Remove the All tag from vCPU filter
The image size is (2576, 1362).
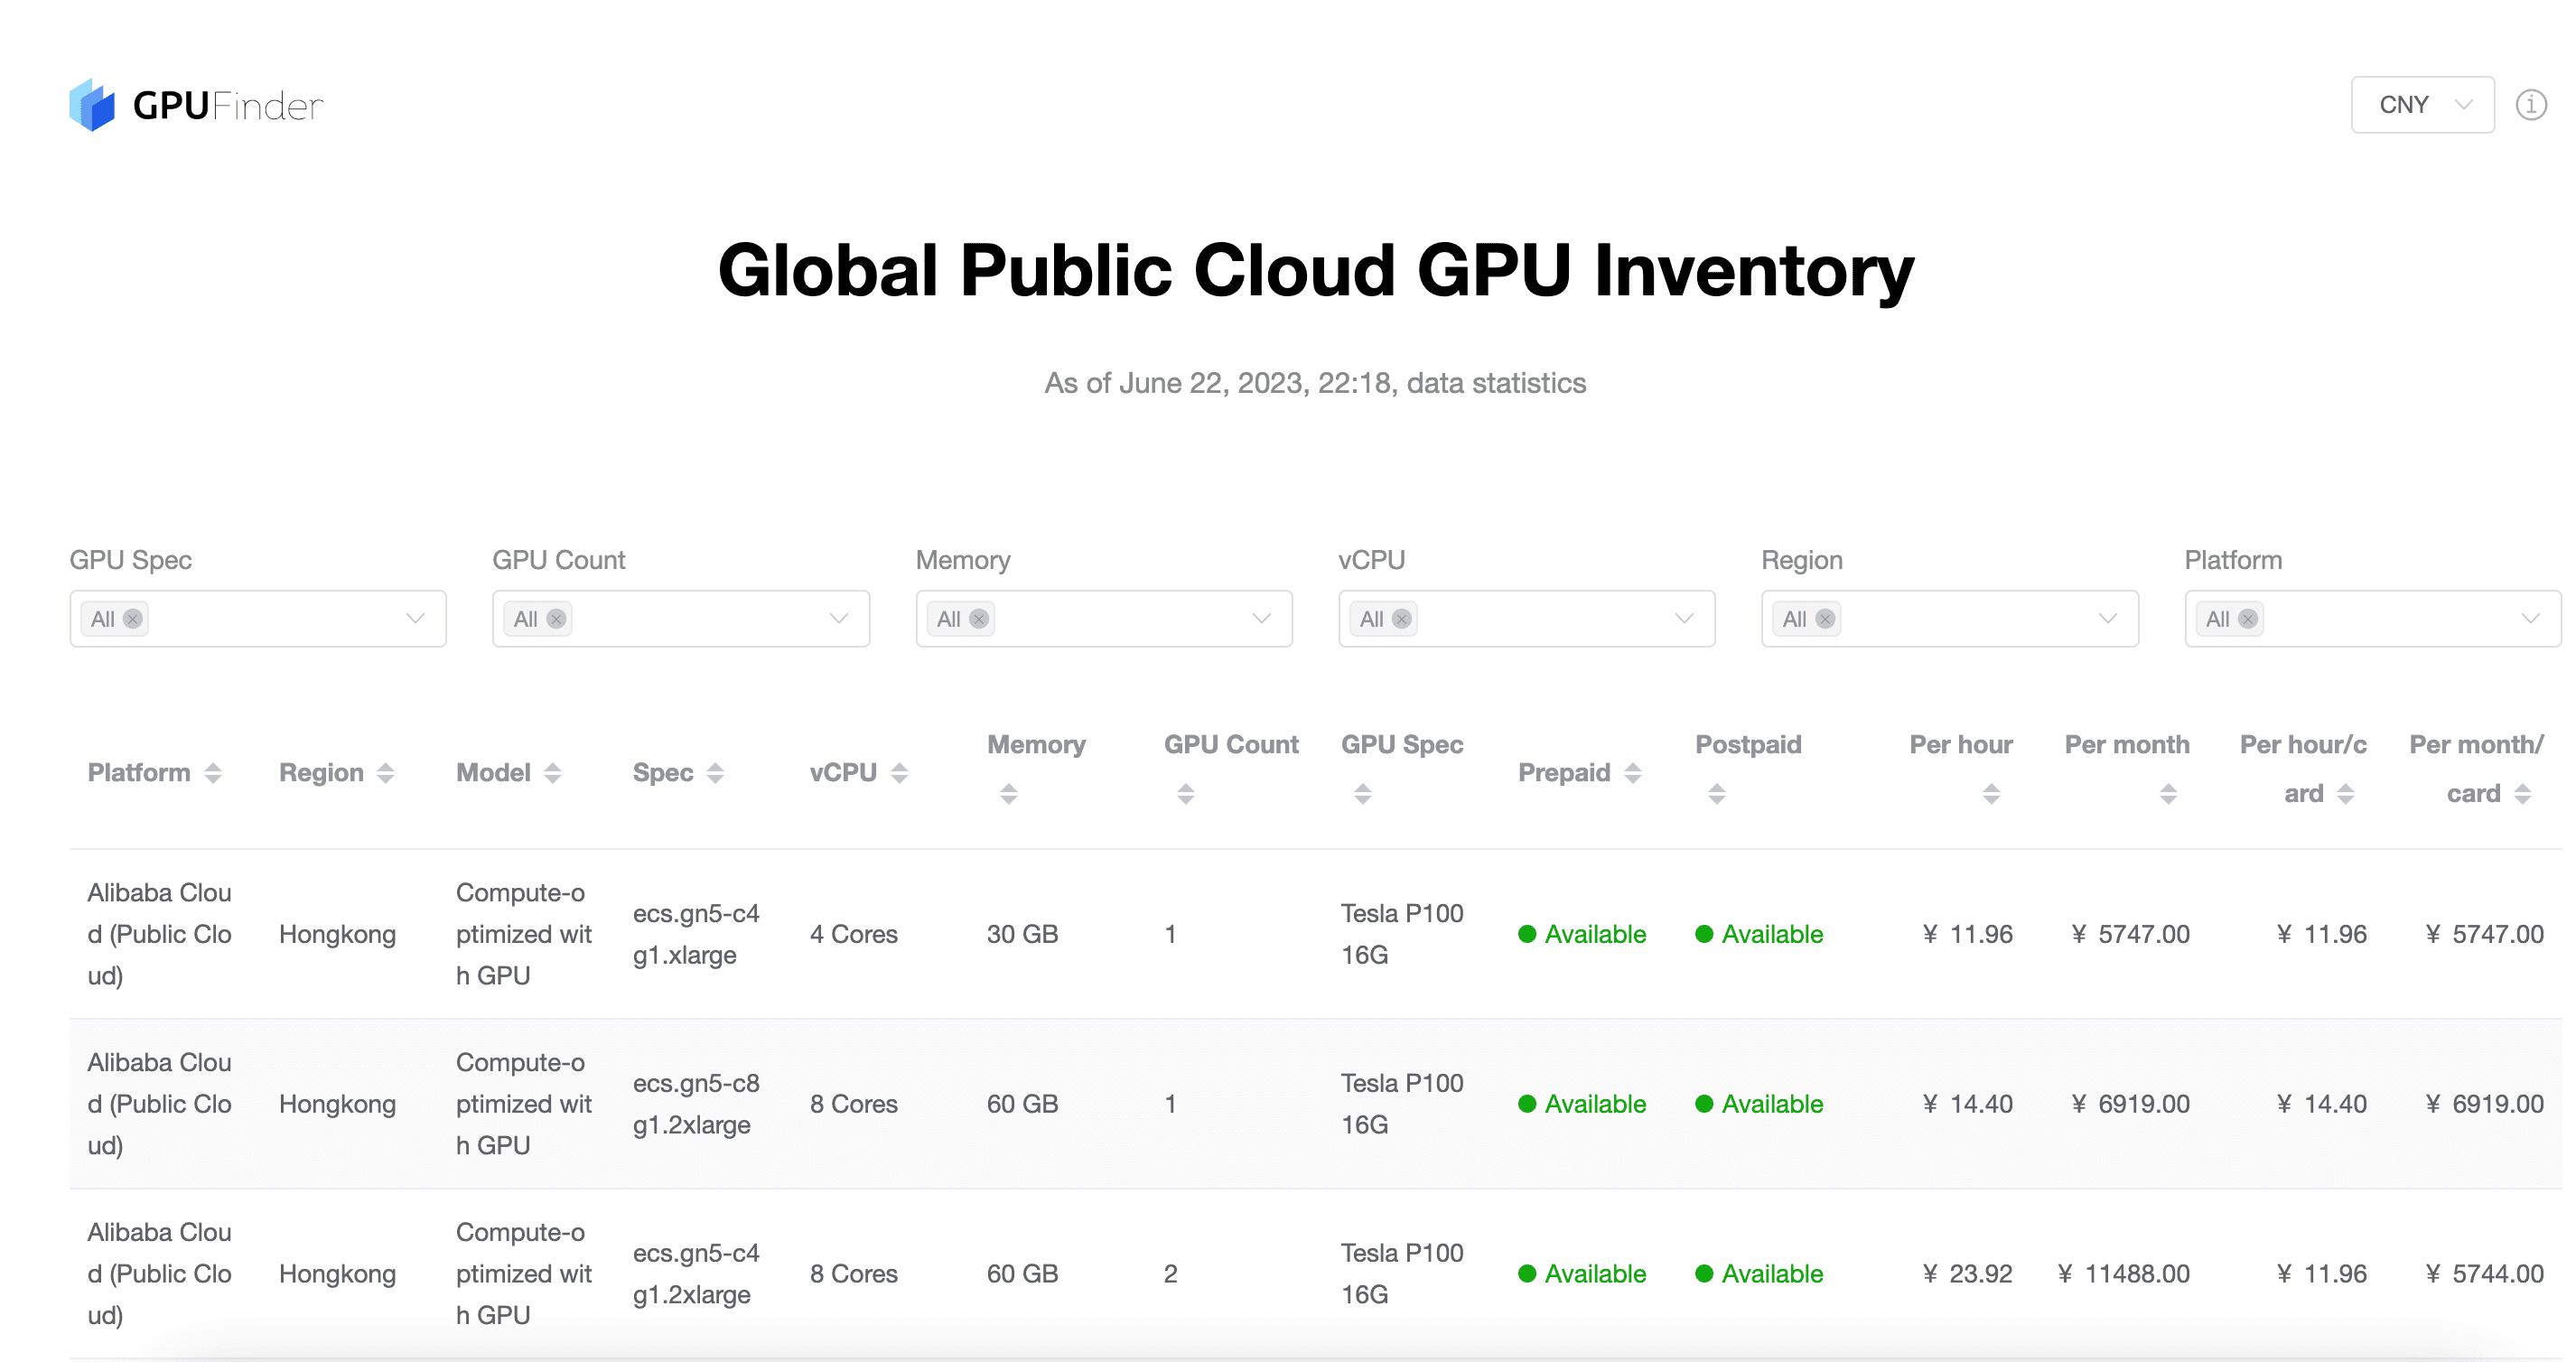1401,619
